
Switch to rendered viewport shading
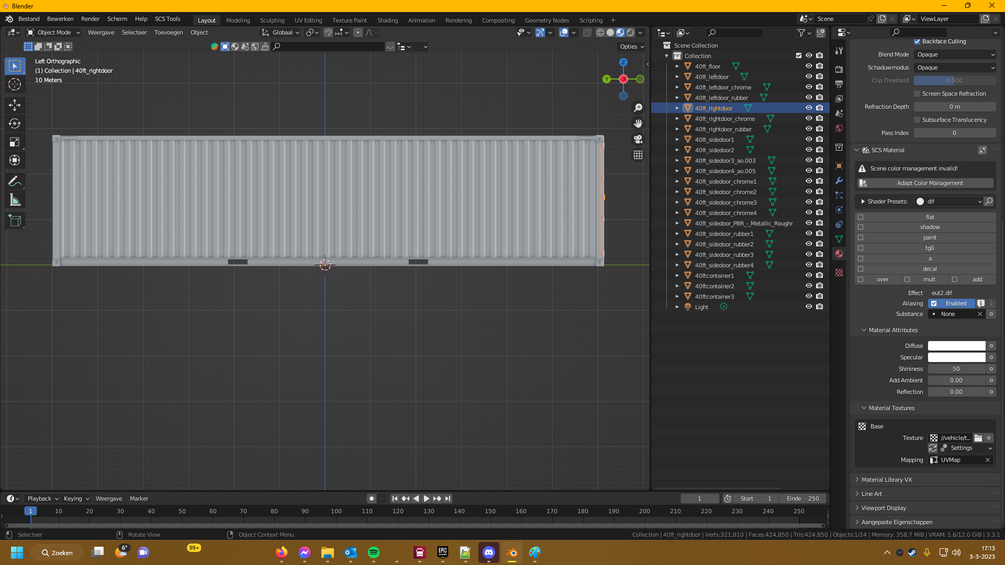click(x=630, y=33)
